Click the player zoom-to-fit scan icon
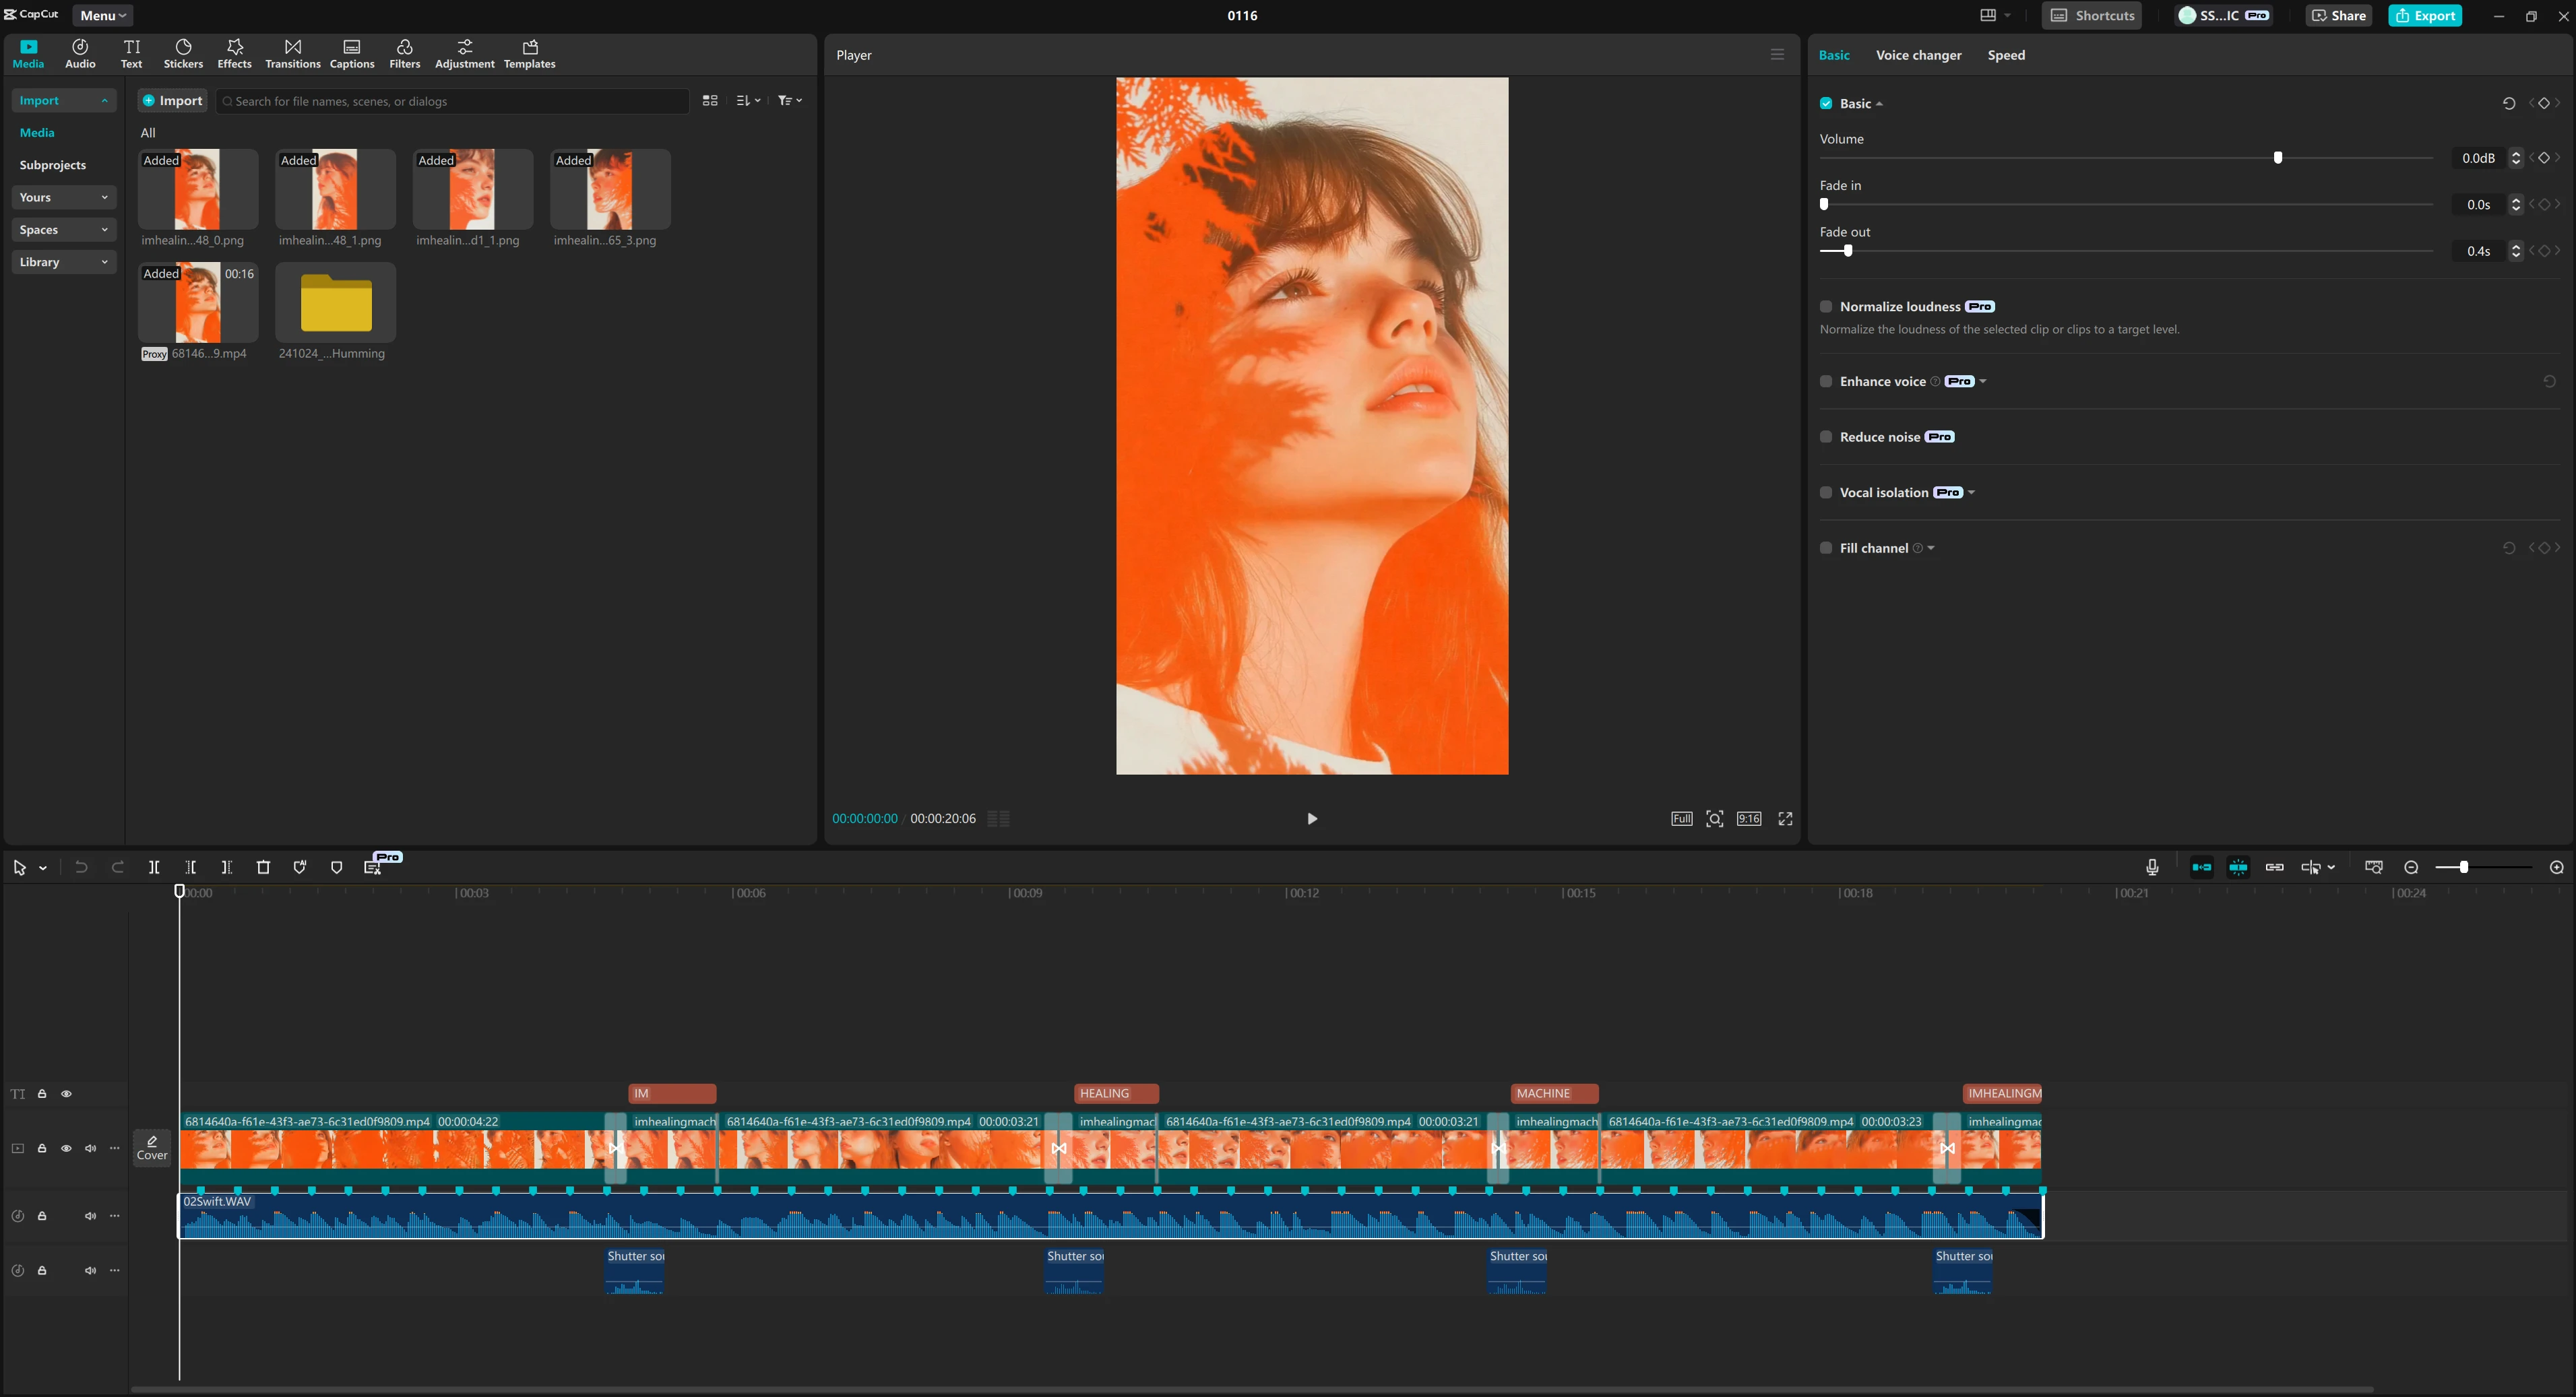 pyautogui.click(x=1714, y=818)
